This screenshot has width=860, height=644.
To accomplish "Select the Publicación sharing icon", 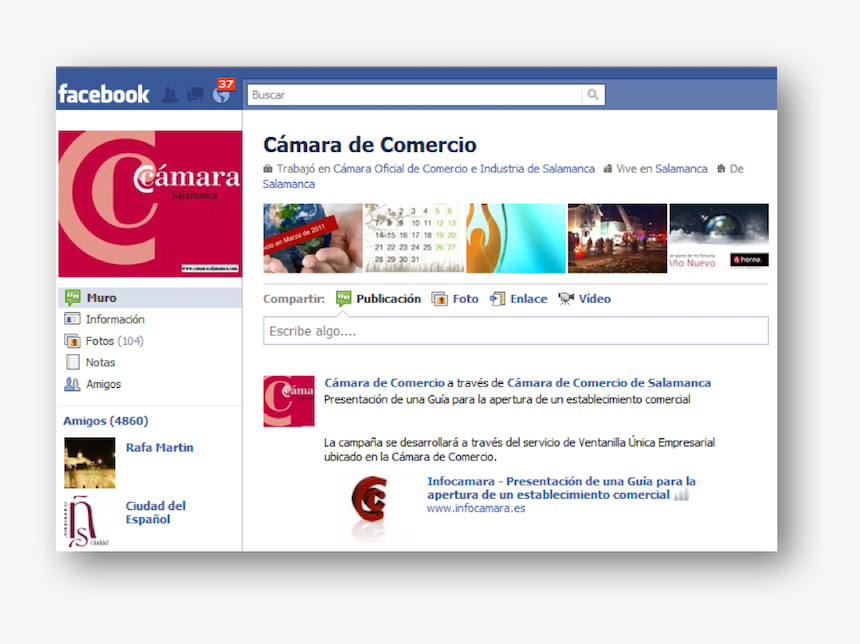I will pyautogui.click(x=344, y=298).
